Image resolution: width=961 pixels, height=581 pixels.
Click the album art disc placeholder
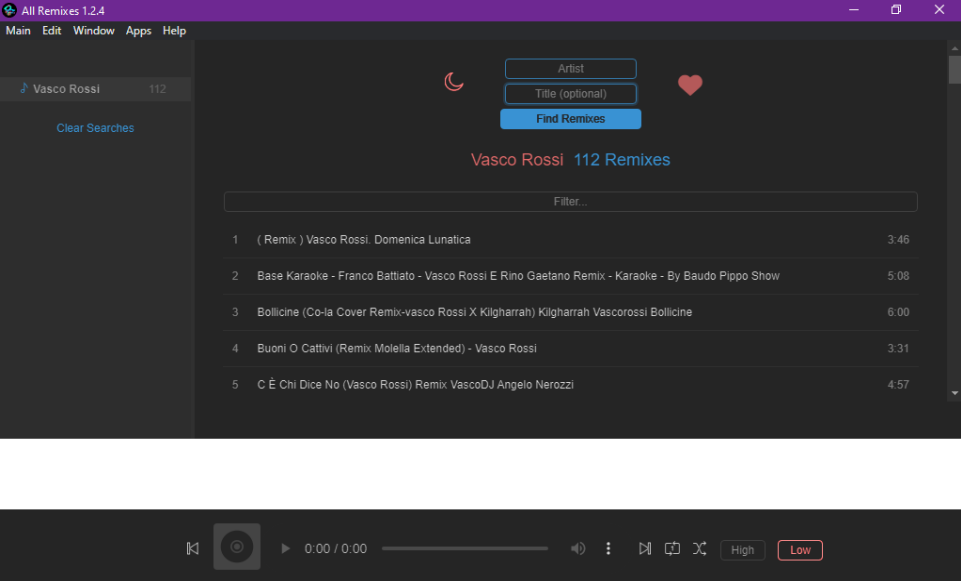coord(237,547)
